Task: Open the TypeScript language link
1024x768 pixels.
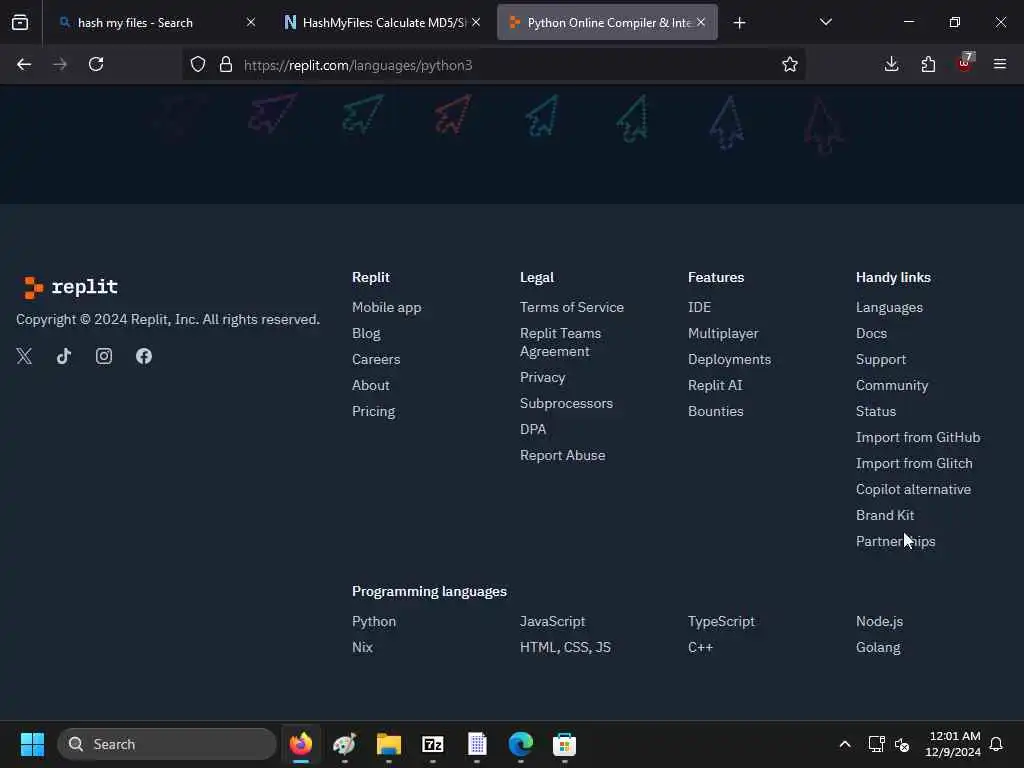Action: [721, 621]
